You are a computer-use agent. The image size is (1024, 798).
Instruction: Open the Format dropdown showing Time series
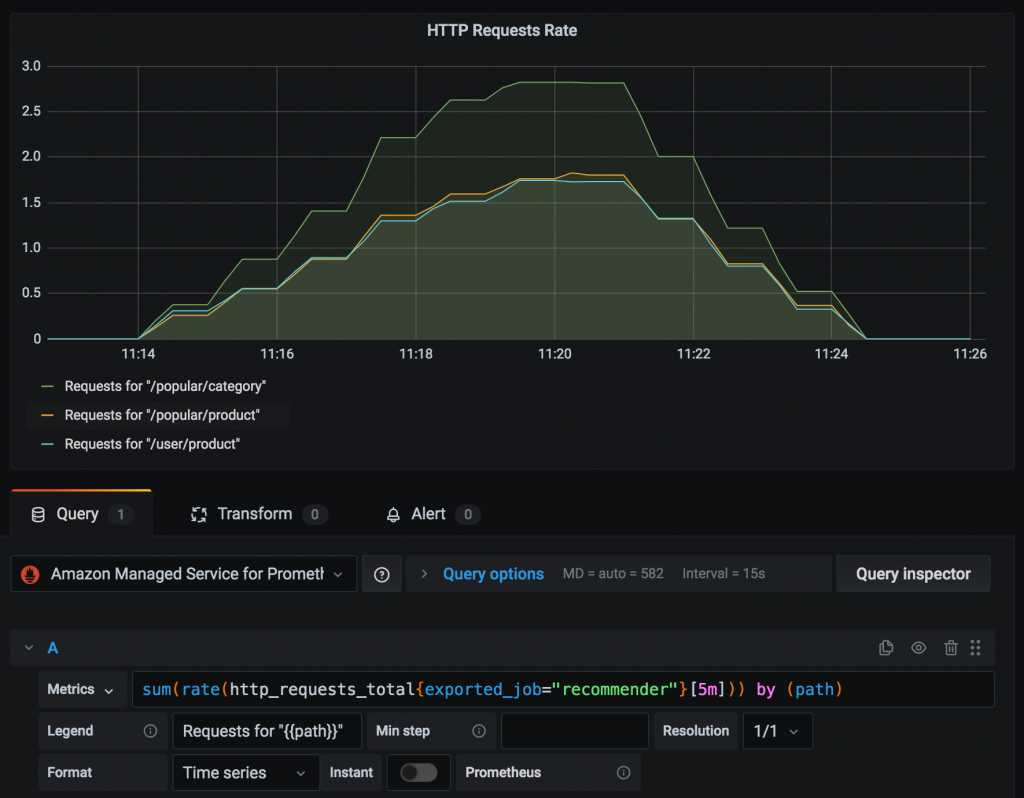click(245, 772)
